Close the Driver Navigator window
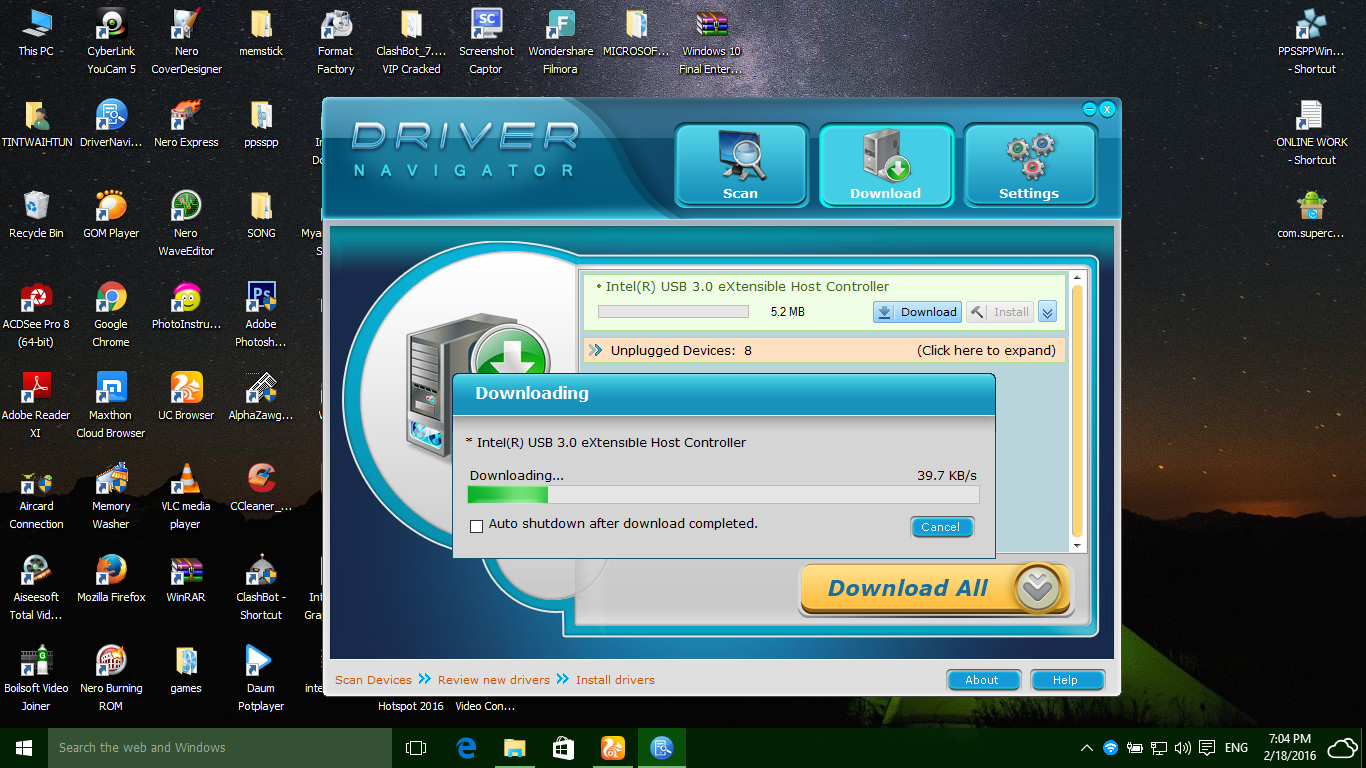The height and width of the screenshot is (768, 1366). pyautogui.click(x=1107, y=109)
